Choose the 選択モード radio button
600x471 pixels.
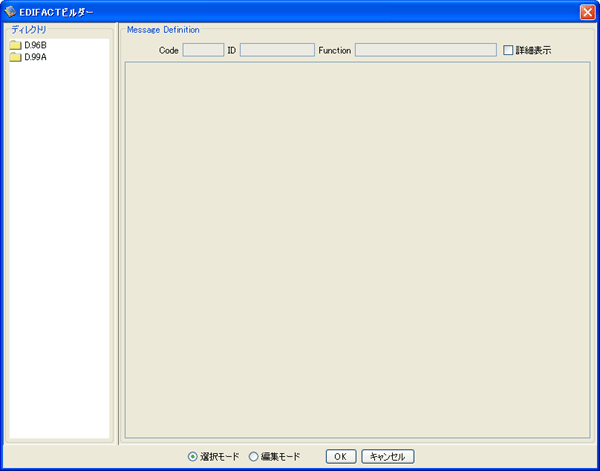193,456
